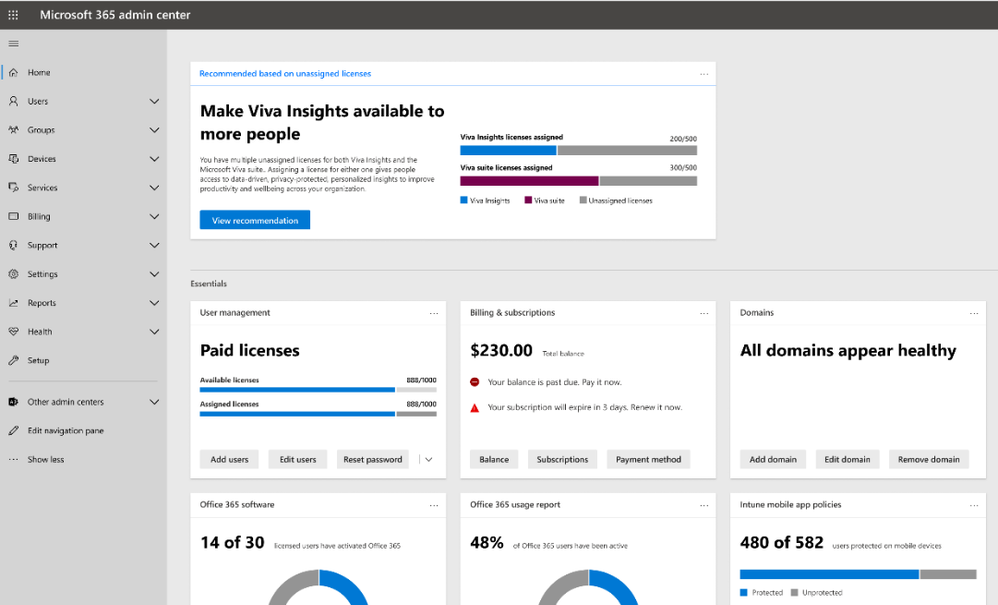This screenshot has width=998, height=605.
Task: Expand the Services menu chevron
Action: pos(154,188)
